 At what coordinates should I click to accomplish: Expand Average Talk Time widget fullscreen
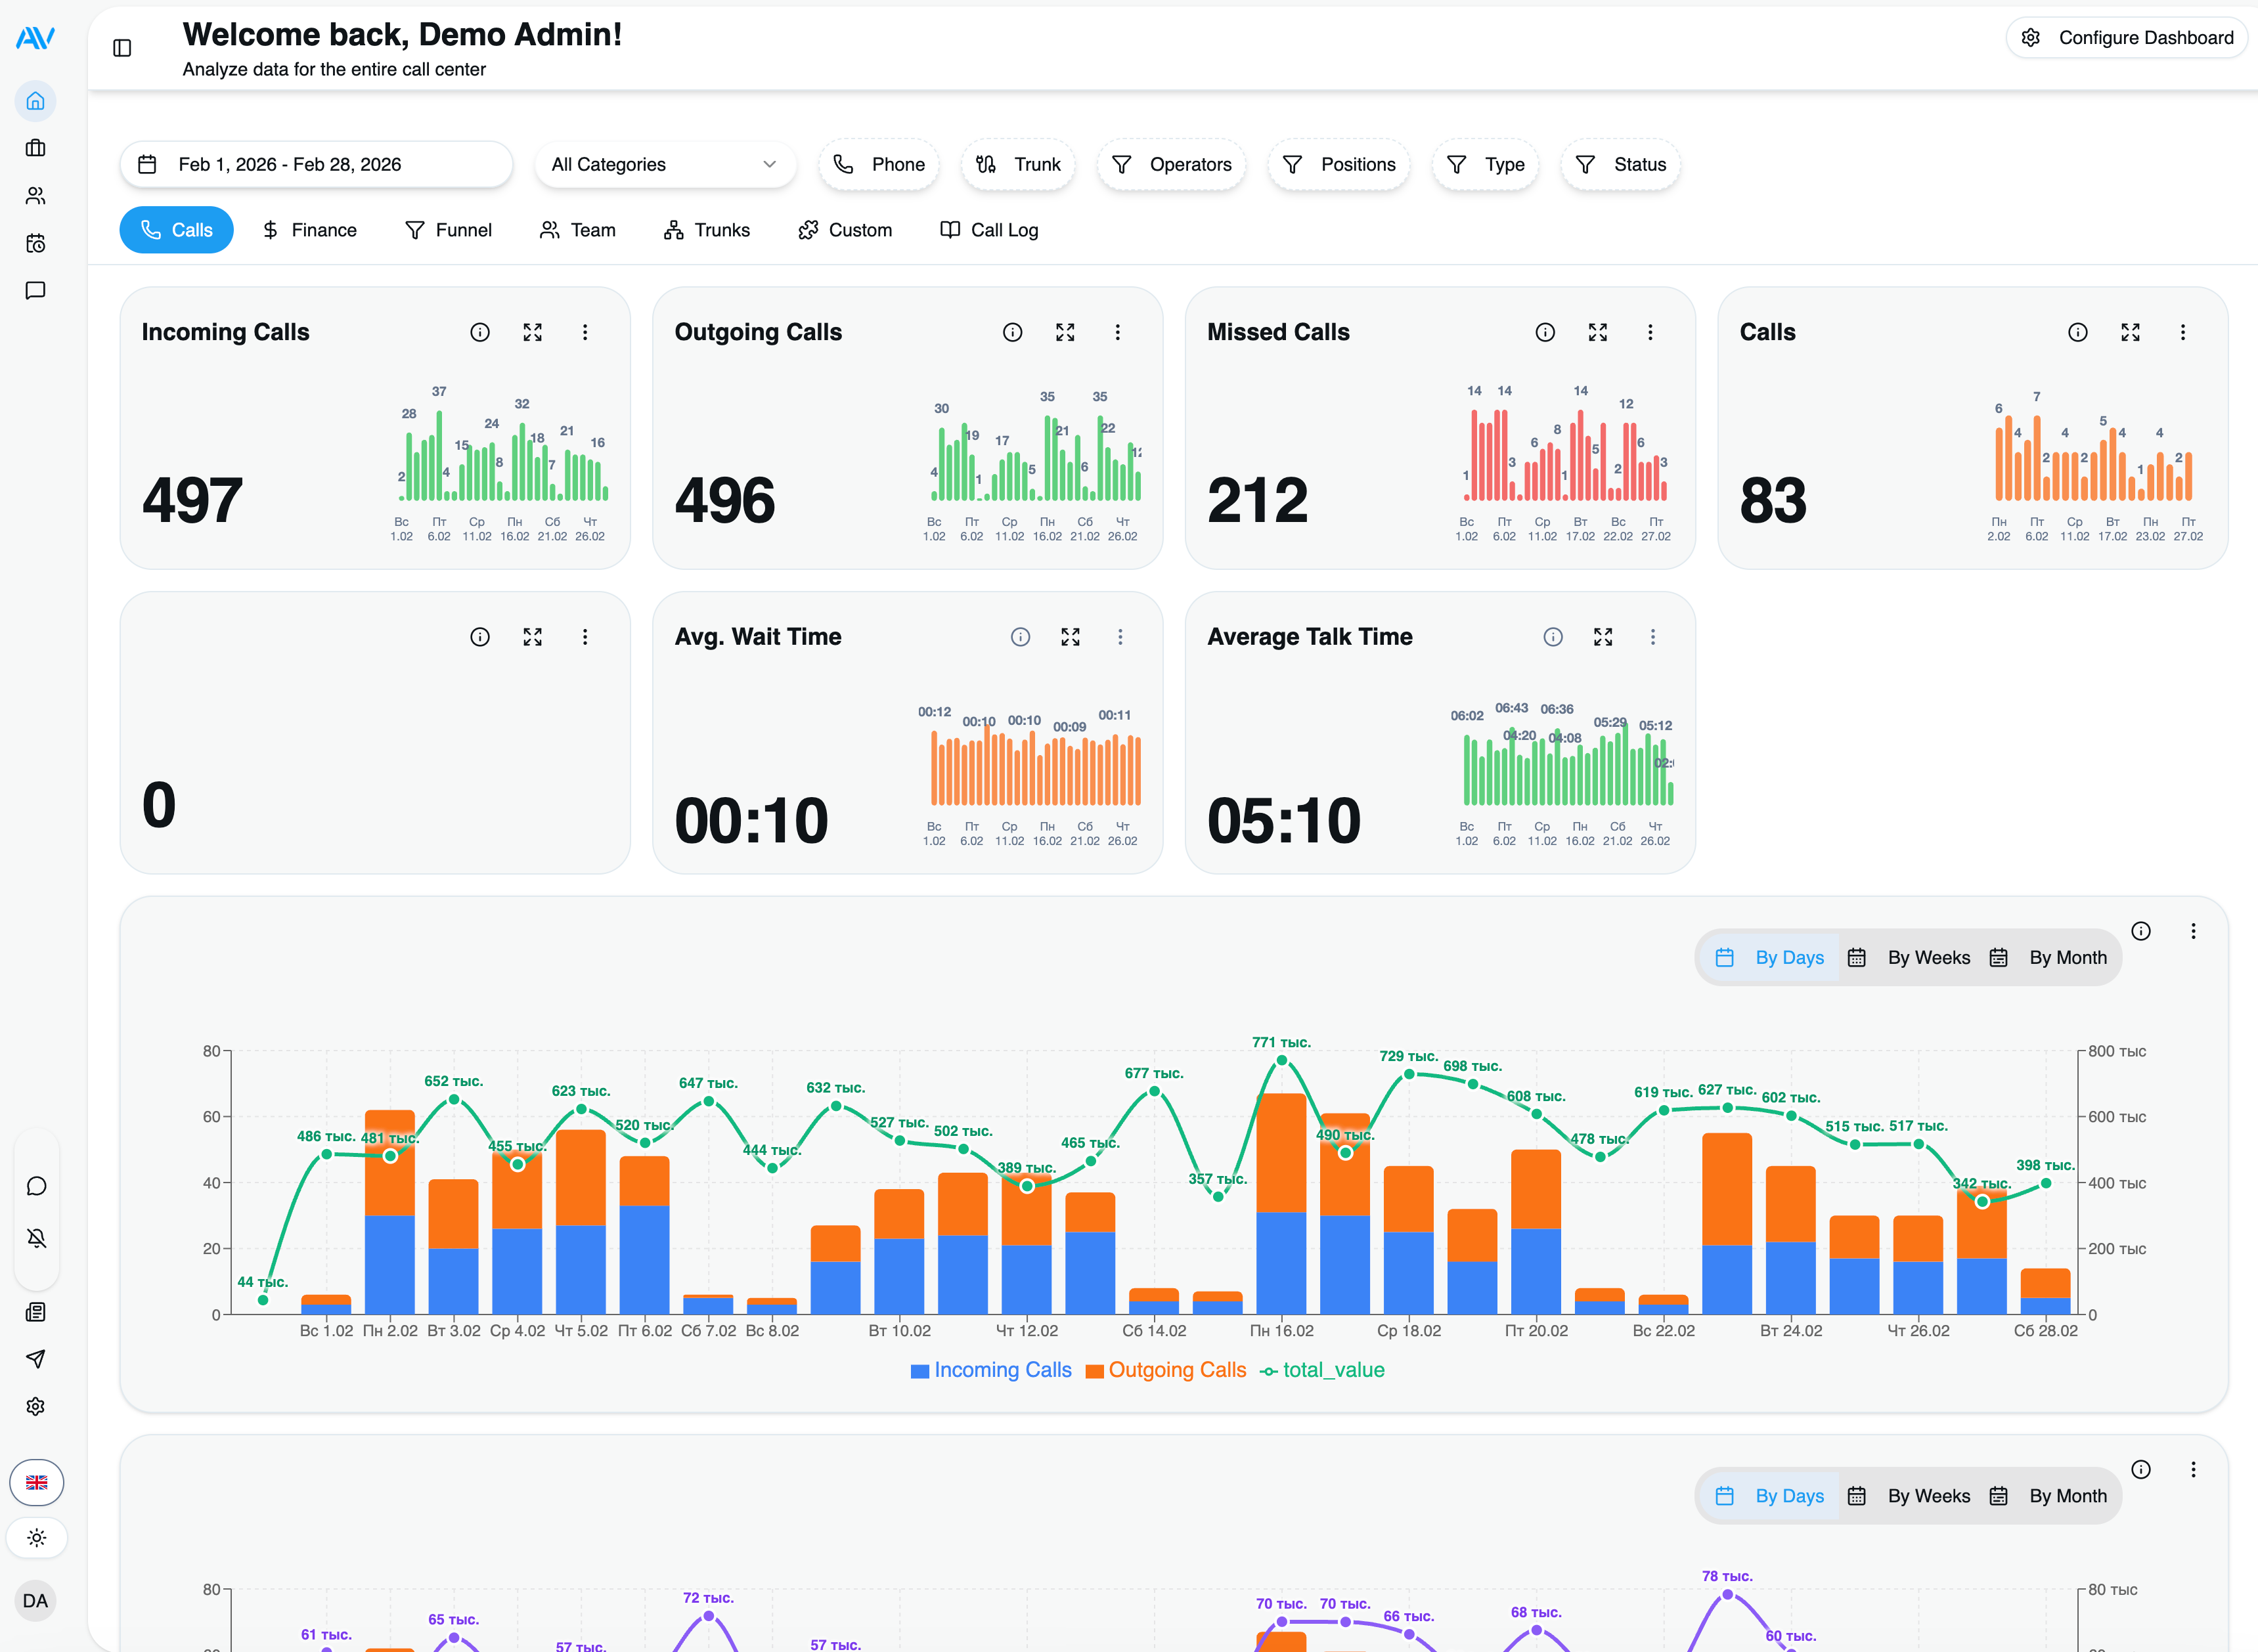tap(1602, 637)
